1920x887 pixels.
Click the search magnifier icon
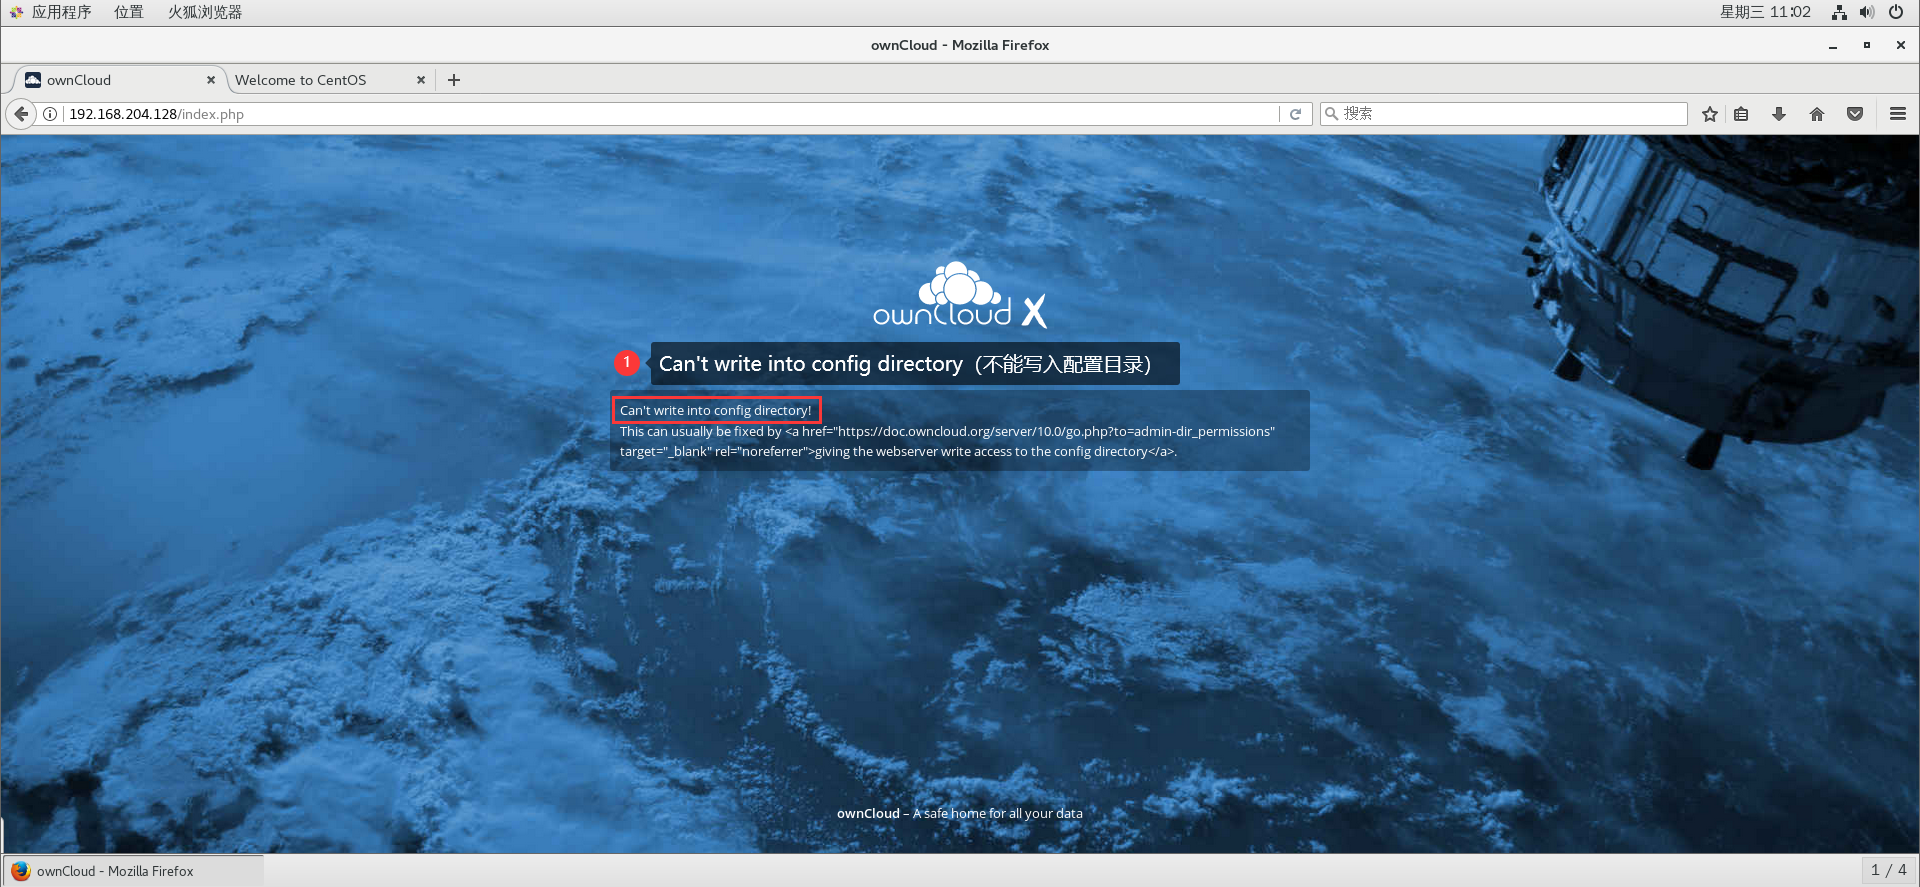1331,114
